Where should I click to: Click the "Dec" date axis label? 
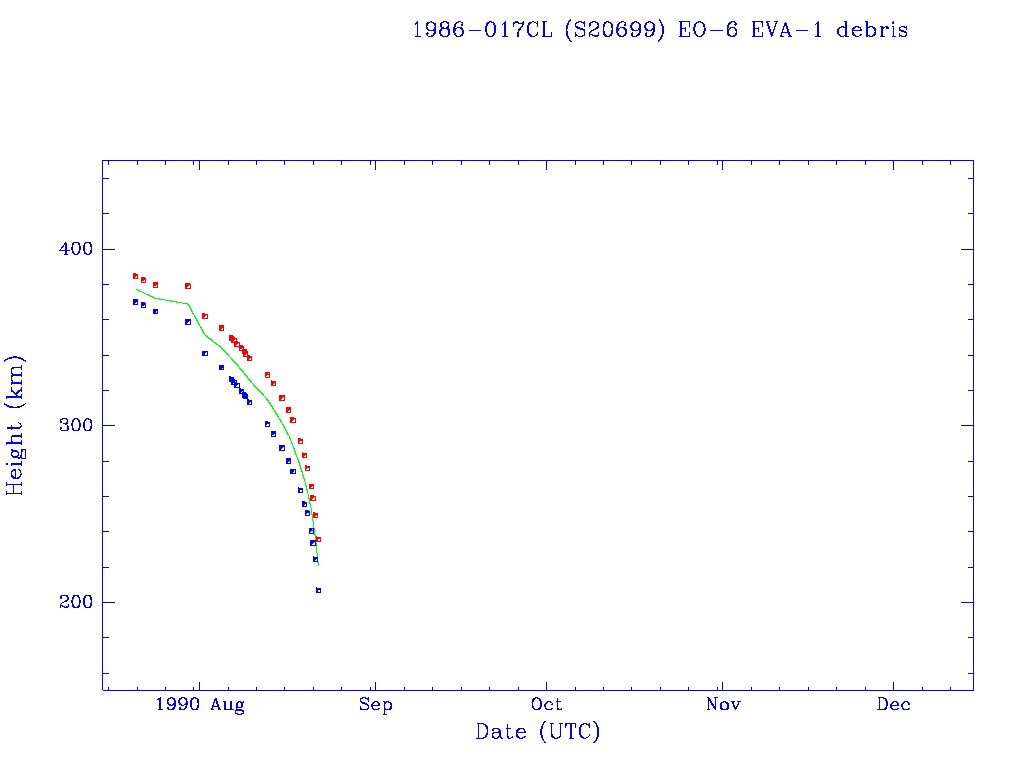click(x=894, y=705)
